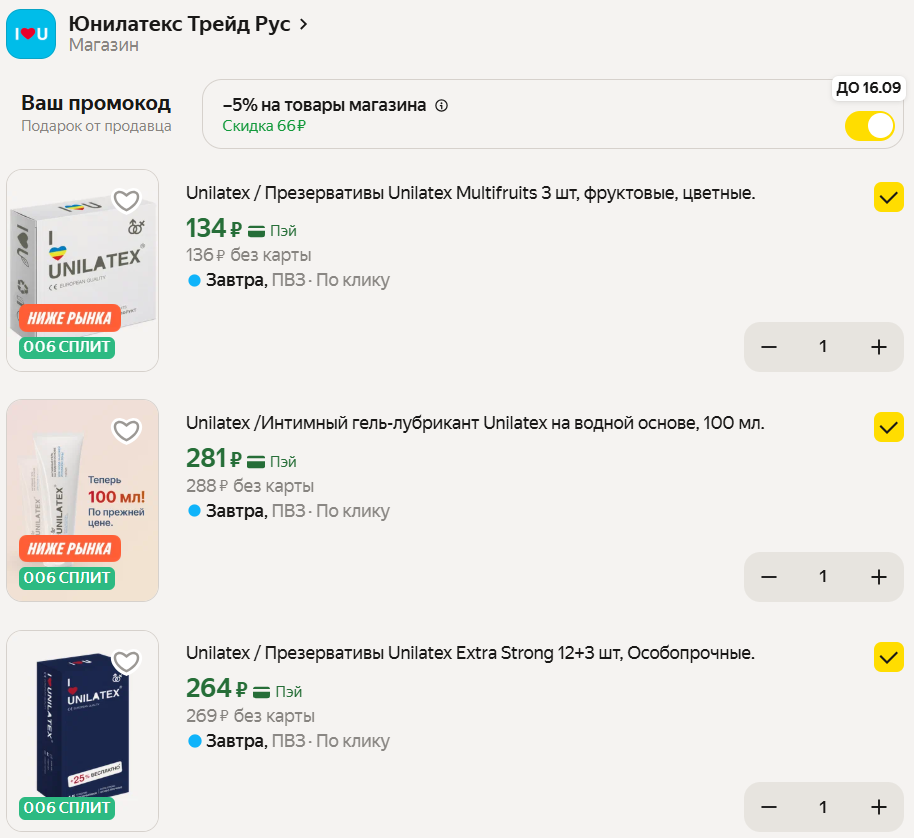914x838 pixels.
Task: Open the Юнилатекс Трейд Рус store logo
Action: 31,34
